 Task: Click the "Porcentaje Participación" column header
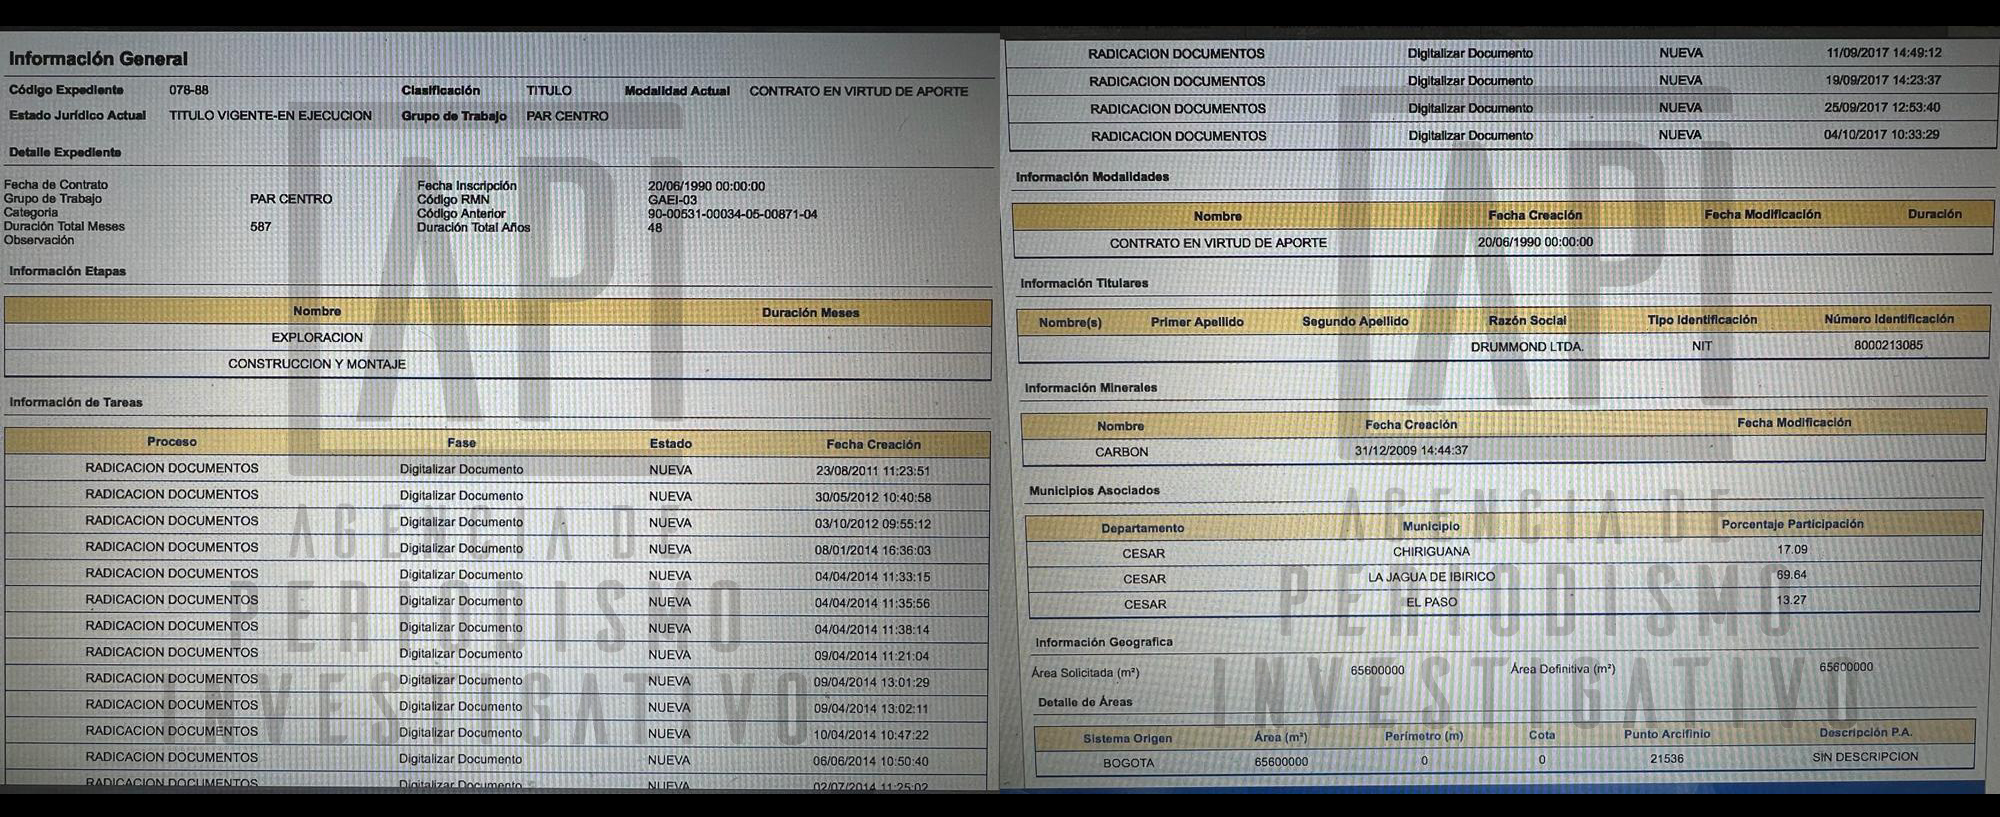(x=1792, y=524)
